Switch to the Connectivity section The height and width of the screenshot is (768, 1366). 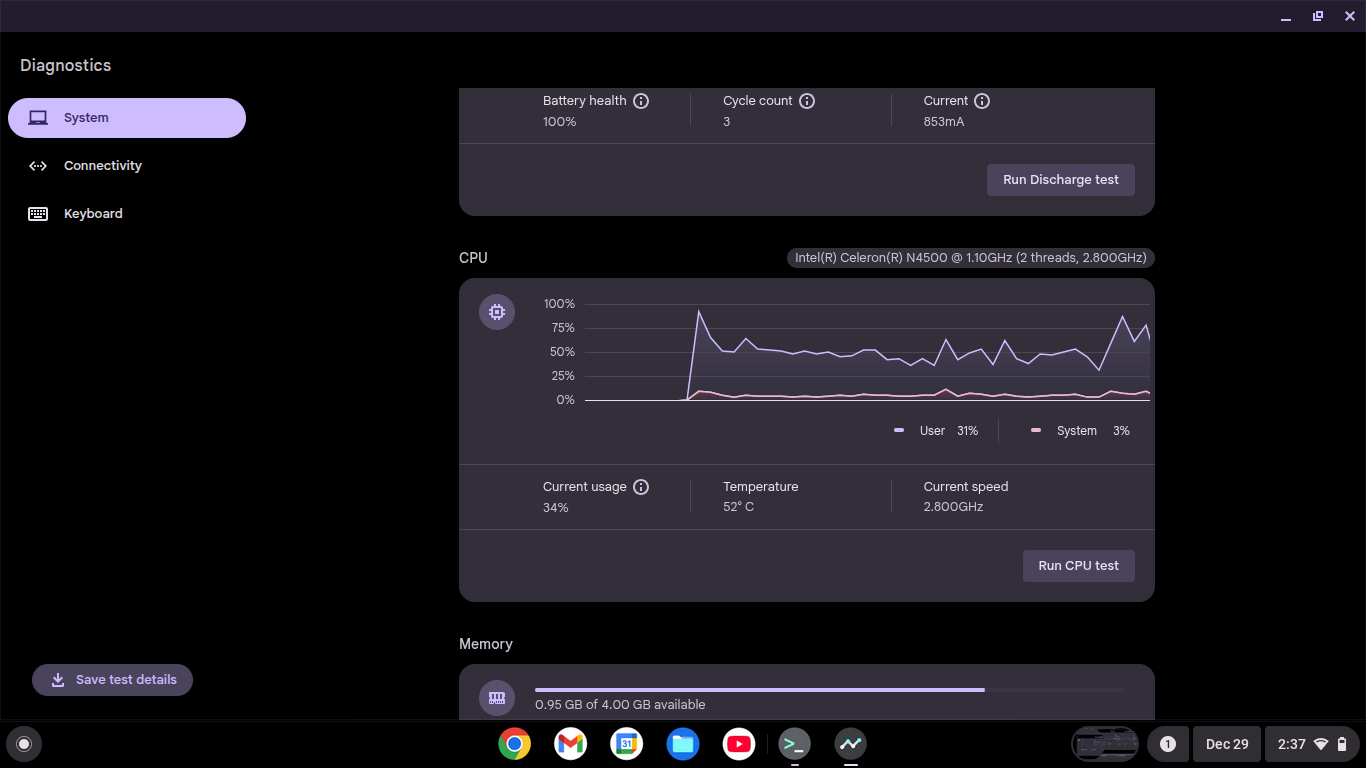tap(103, 166)
